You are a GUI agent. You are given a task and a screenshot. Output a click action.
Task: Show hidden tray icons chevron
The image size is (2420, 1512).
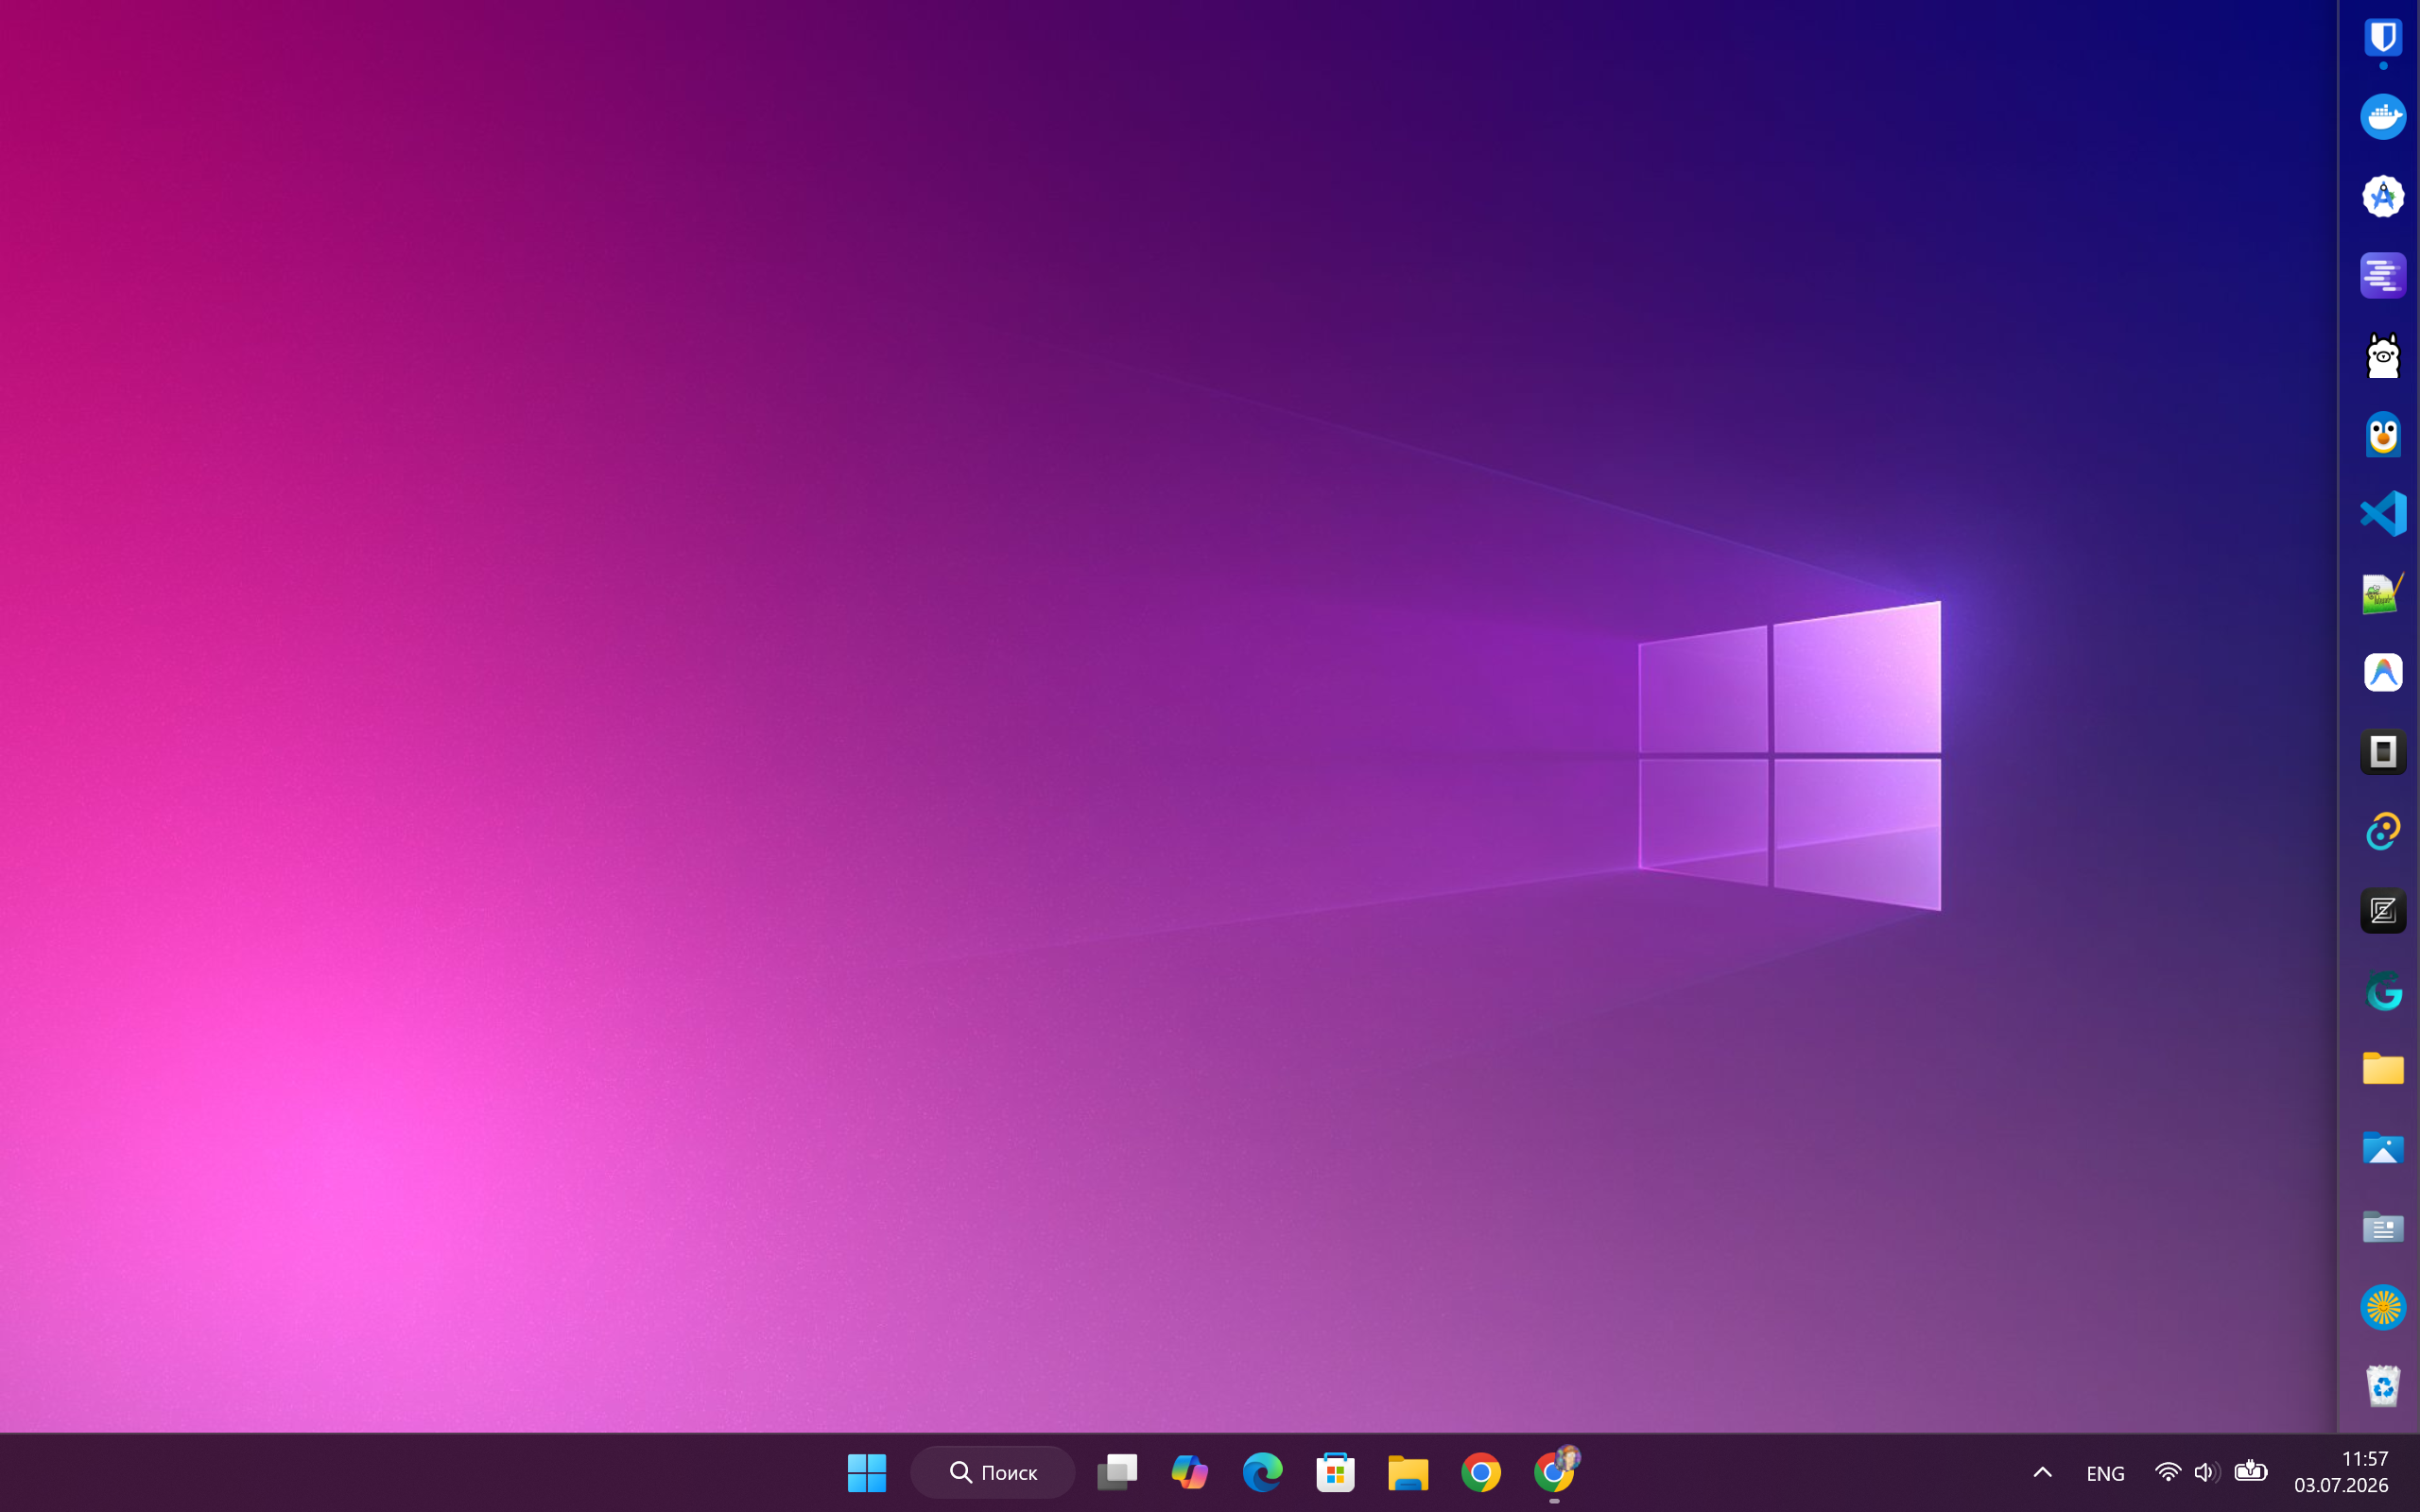pos(2042,1472)
